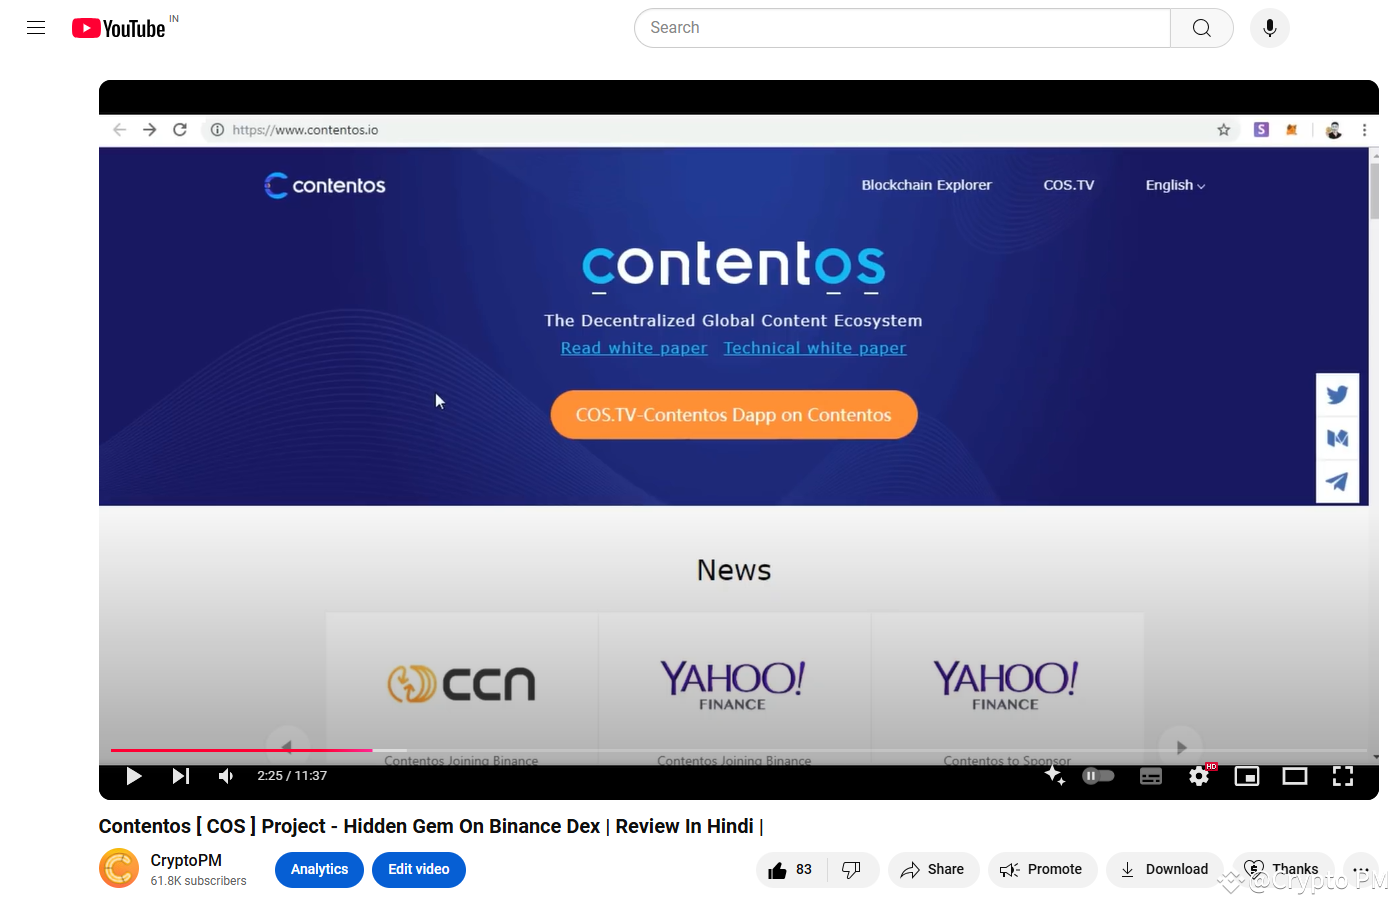
Task: Toggle subtitles in the player
Action: (x=1151, y=776)
